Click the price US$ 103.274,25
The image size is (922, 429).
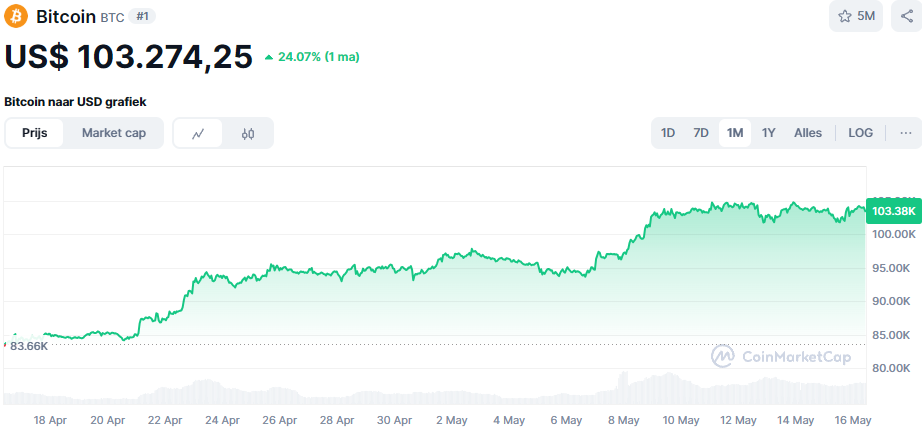[x=129, y=57]
